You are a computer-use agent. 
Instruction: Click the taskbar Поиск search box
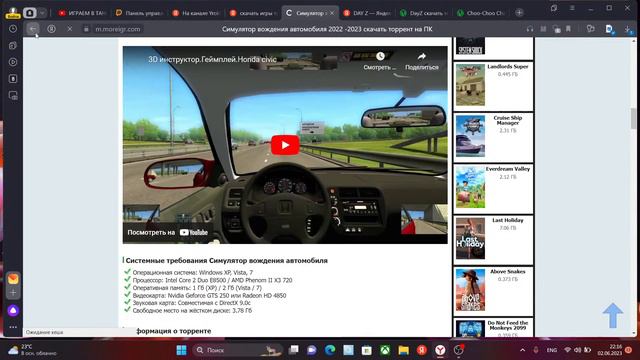(x=237, y=350)
